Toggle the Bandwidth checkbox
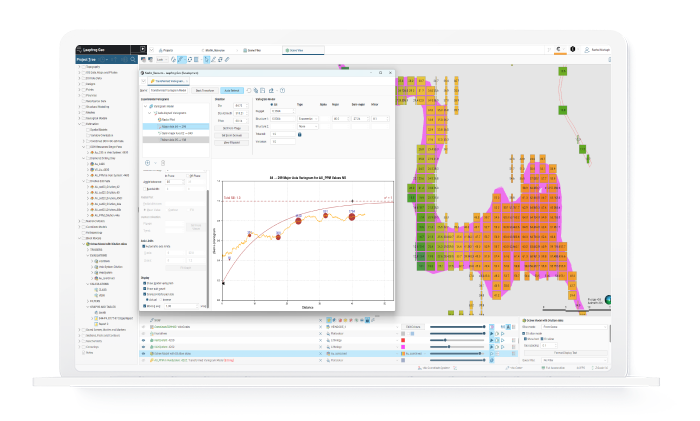 coord(145,189)
